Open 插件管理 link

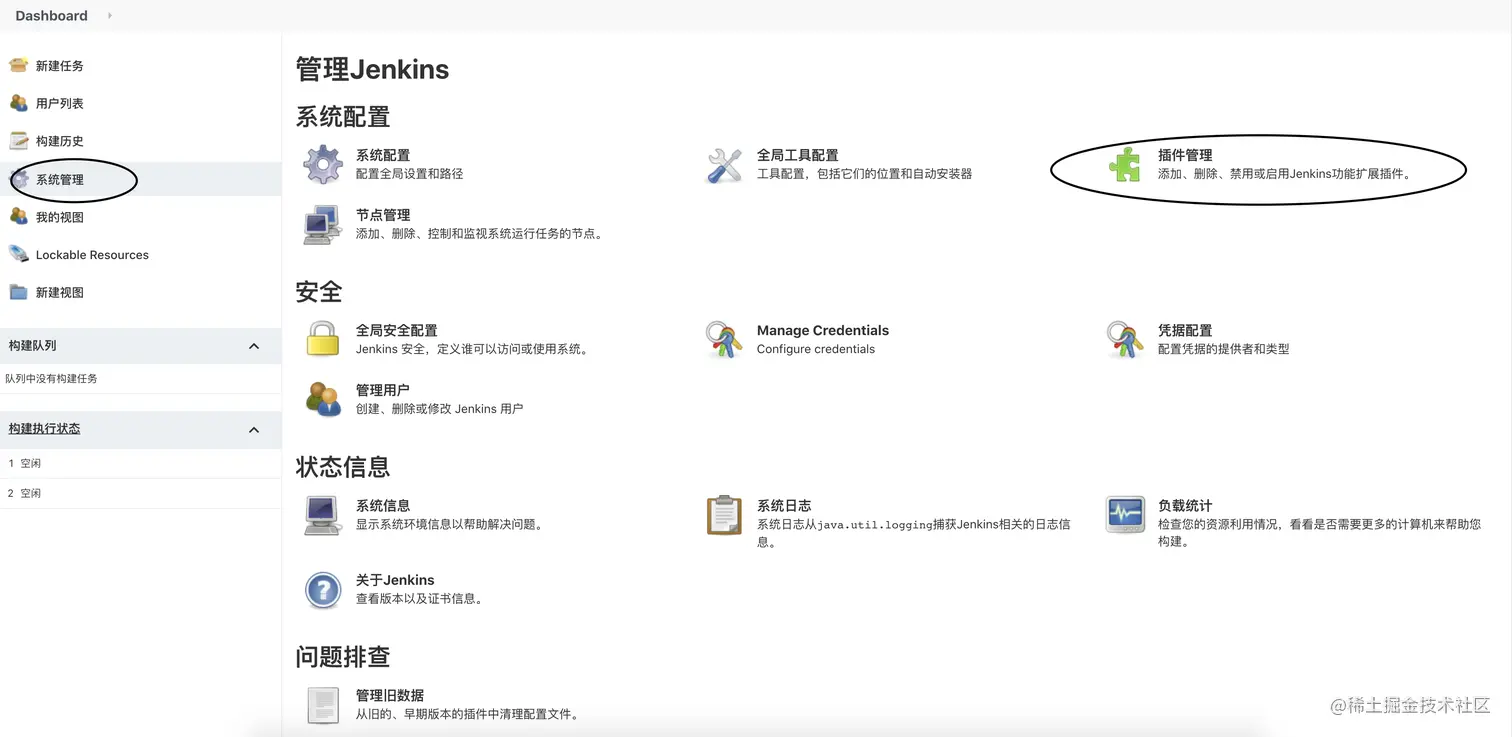click(x=1185, y=155)
